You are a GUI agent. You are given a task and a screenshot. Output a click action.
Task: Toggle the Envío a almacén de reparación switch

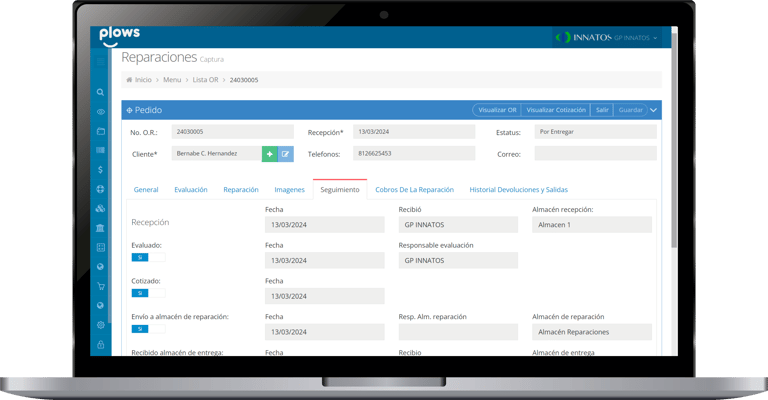[148, 329]
